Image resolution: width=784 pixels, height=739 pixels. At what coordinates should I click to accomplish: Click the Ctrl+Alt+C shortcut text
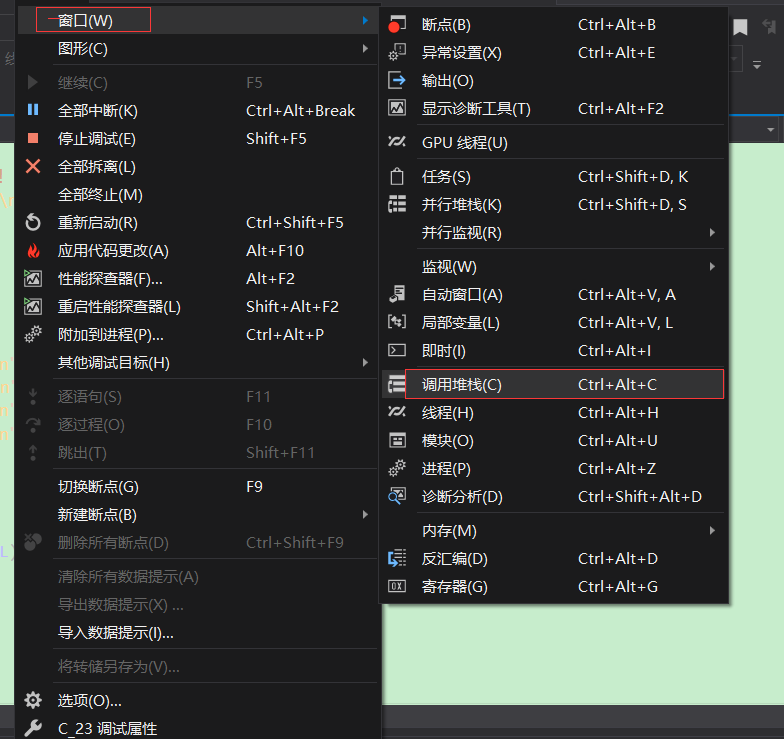pos(617,384)
